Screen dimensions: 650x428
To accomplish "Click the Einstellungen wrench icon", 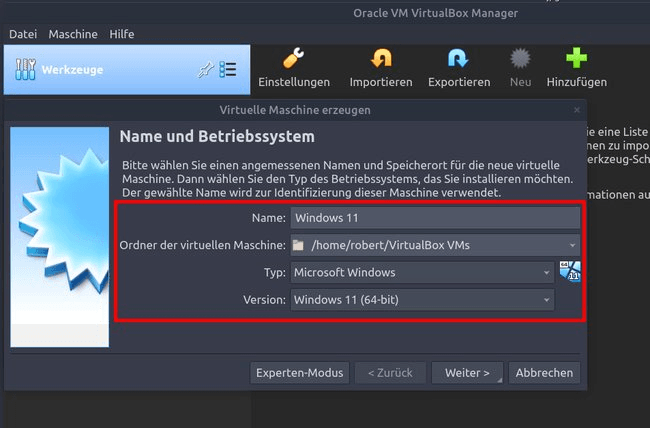I will (x=293, y=59).
